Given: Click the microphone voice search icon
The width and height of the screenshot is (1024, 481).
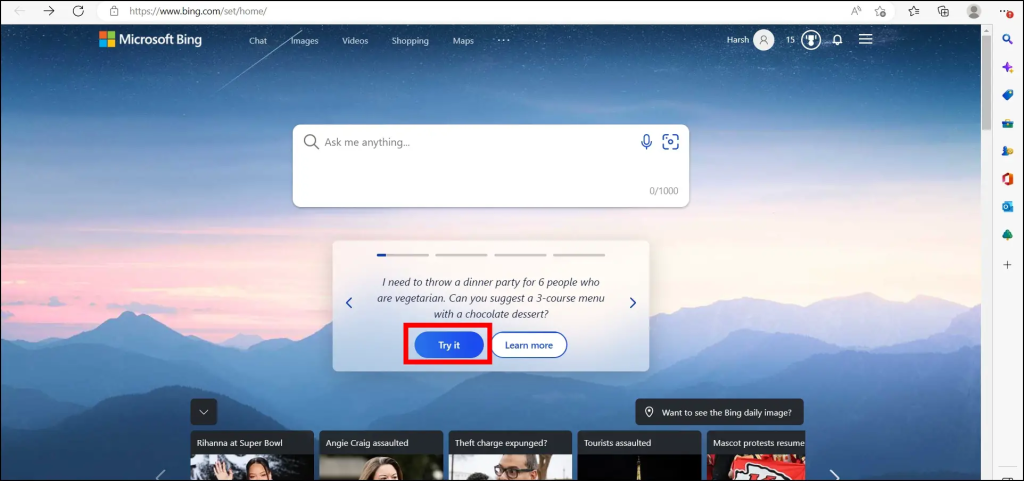Looking at the screenshot, I should [646, 142].
